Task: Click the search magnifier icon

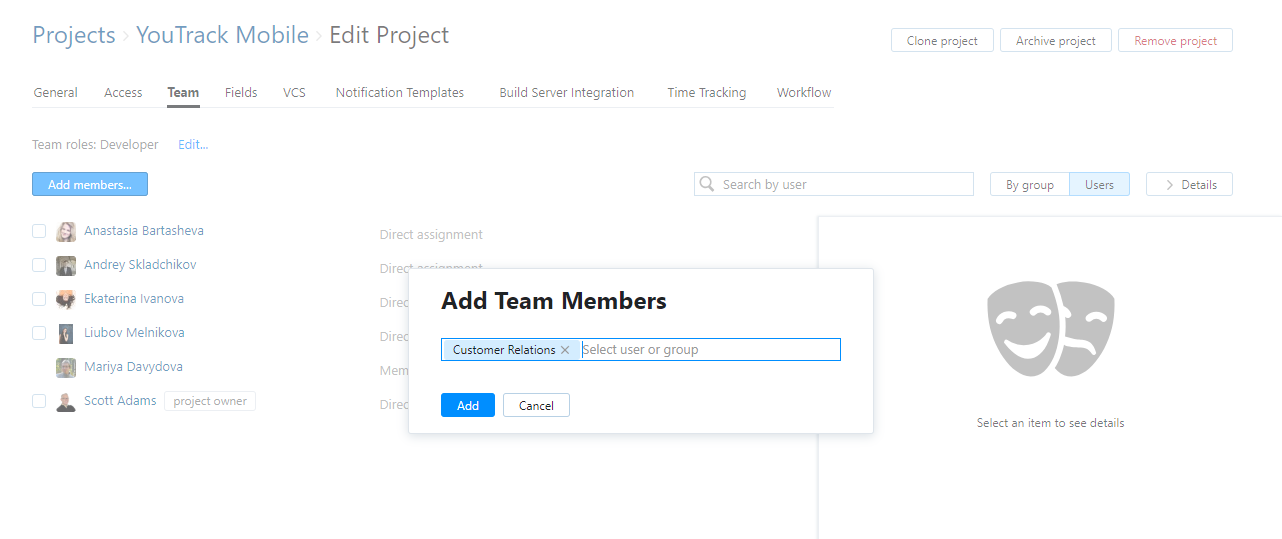Action: pyautogui.click(x=708, y=184)
